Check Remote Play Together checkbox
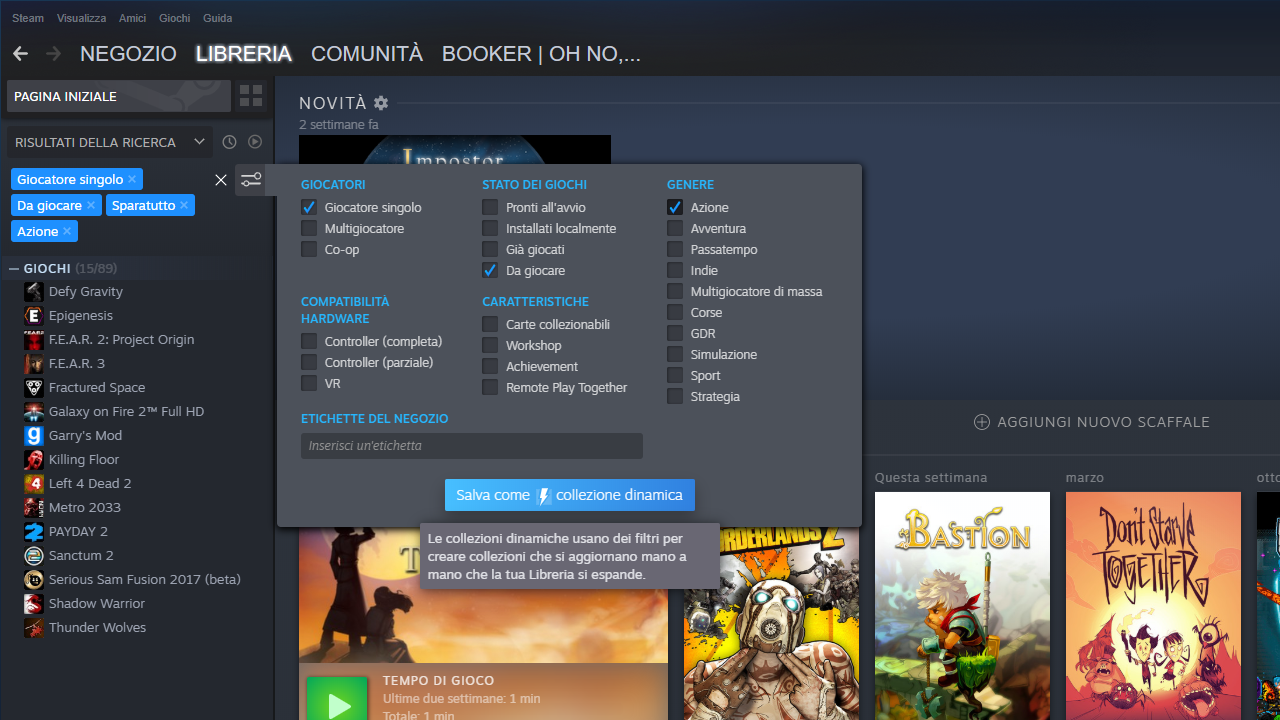 490,387
